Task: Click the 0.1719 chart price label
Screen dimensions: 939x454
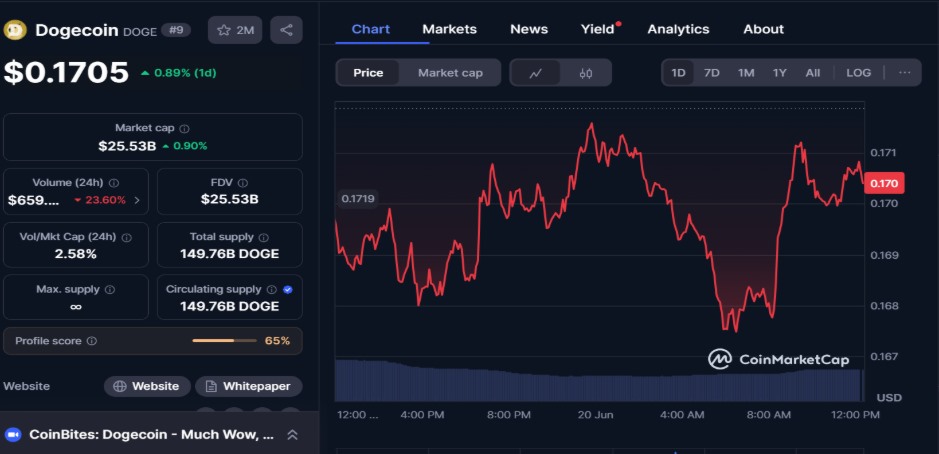Action: click(x=358, y=198)
